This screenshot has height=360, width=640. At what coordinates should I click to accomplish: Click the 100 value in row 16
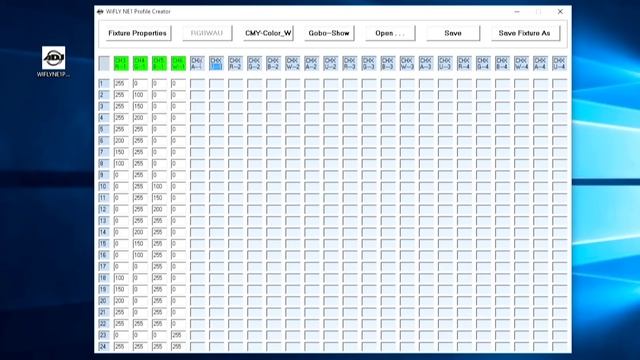coord(140,255)
